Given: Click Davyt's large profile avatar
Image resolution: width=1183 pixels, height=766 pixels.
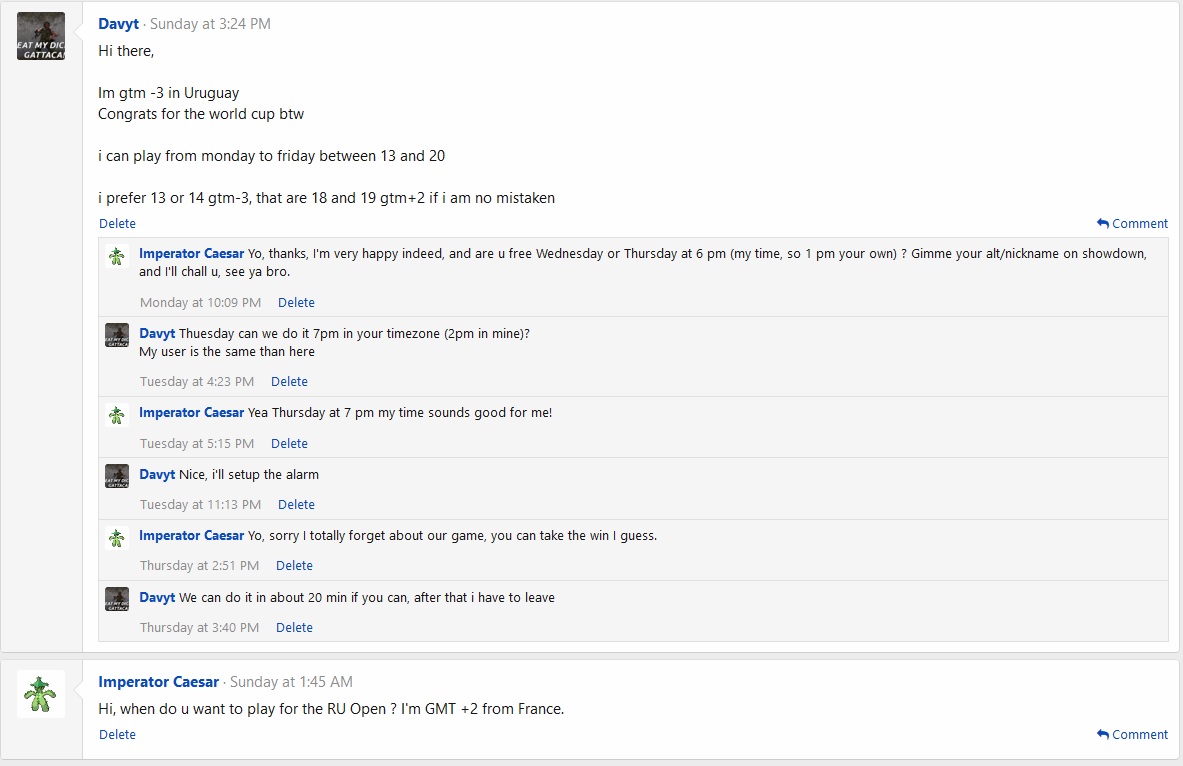Looking at the screenshot, I should tap(41, 36).
